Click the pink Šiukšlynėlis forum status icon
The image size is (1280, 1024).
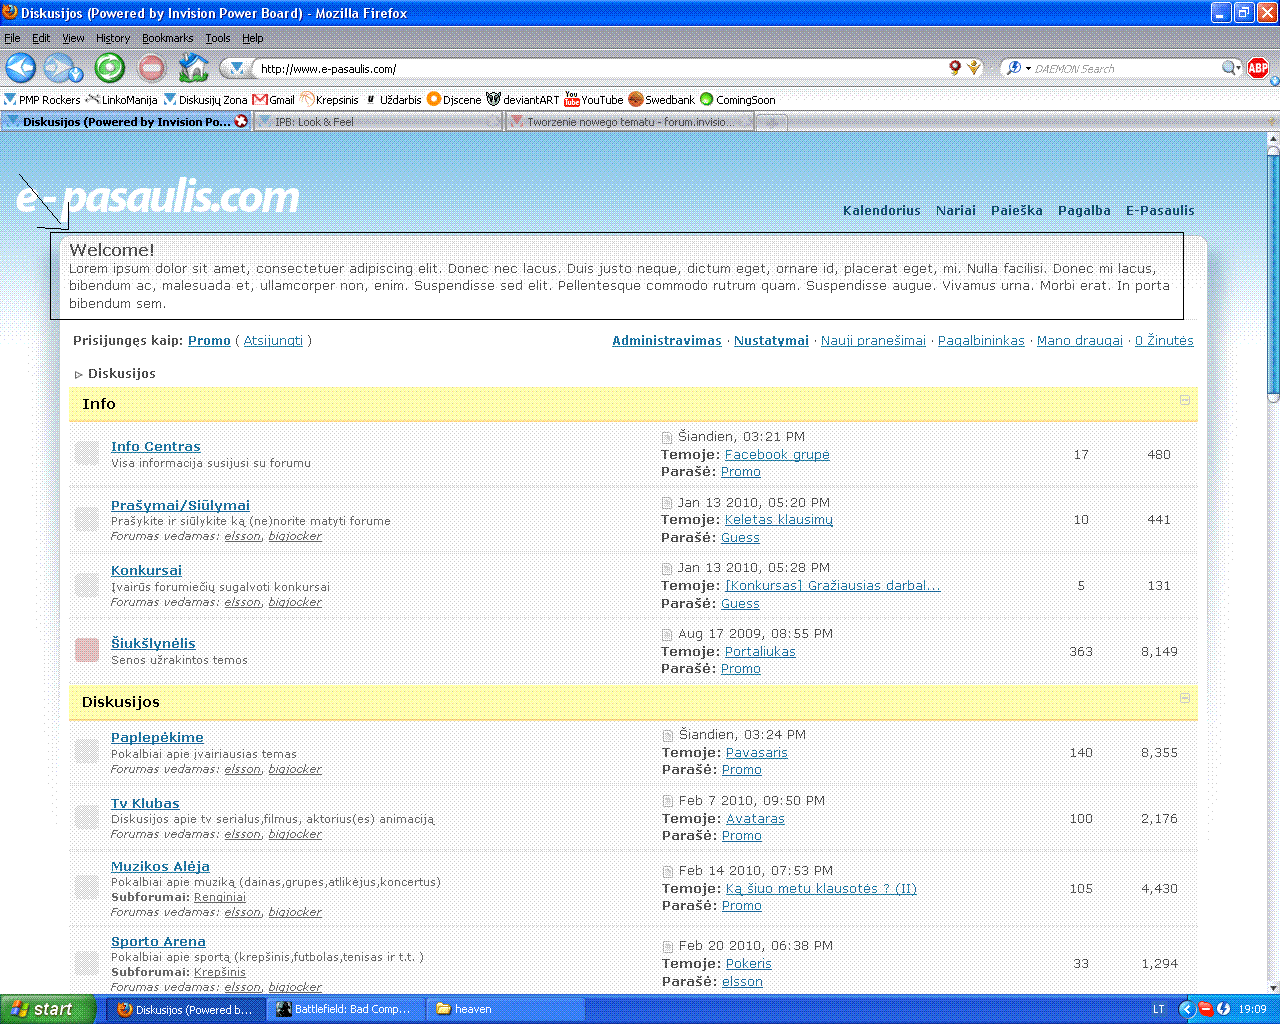87,650
